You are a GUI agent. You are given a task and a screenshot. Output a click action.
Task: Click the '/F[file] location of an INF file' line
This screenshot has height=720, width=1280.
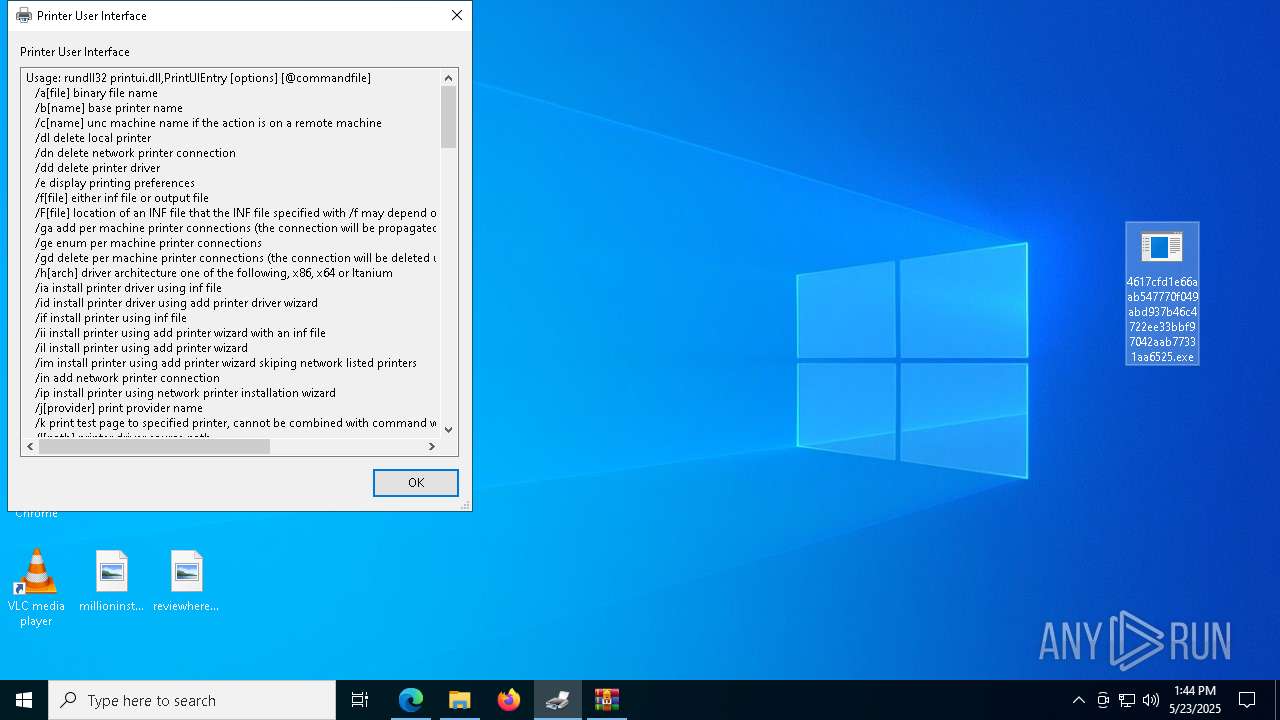click(x=236, y=213)
